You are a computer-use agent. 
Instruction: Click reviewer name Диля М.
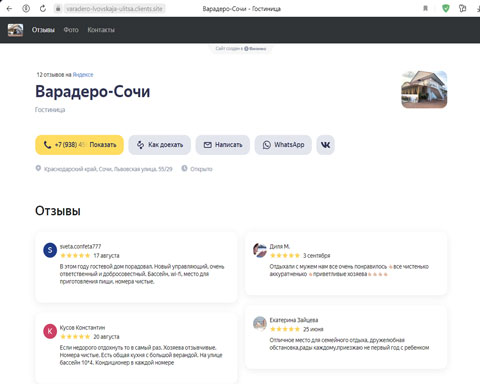(279, 246)
